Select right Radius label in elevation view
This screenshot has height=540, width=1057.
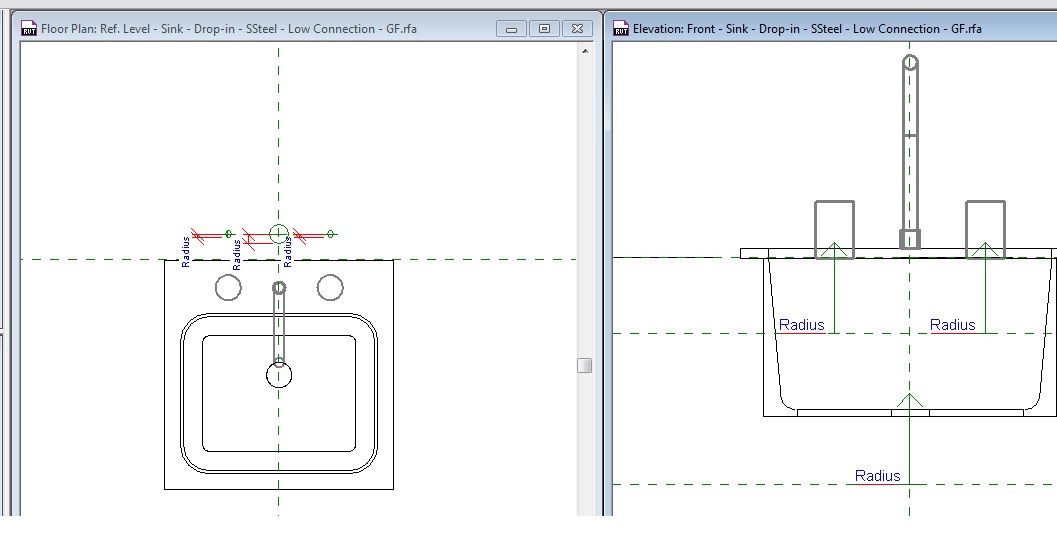tap(953, 325)
